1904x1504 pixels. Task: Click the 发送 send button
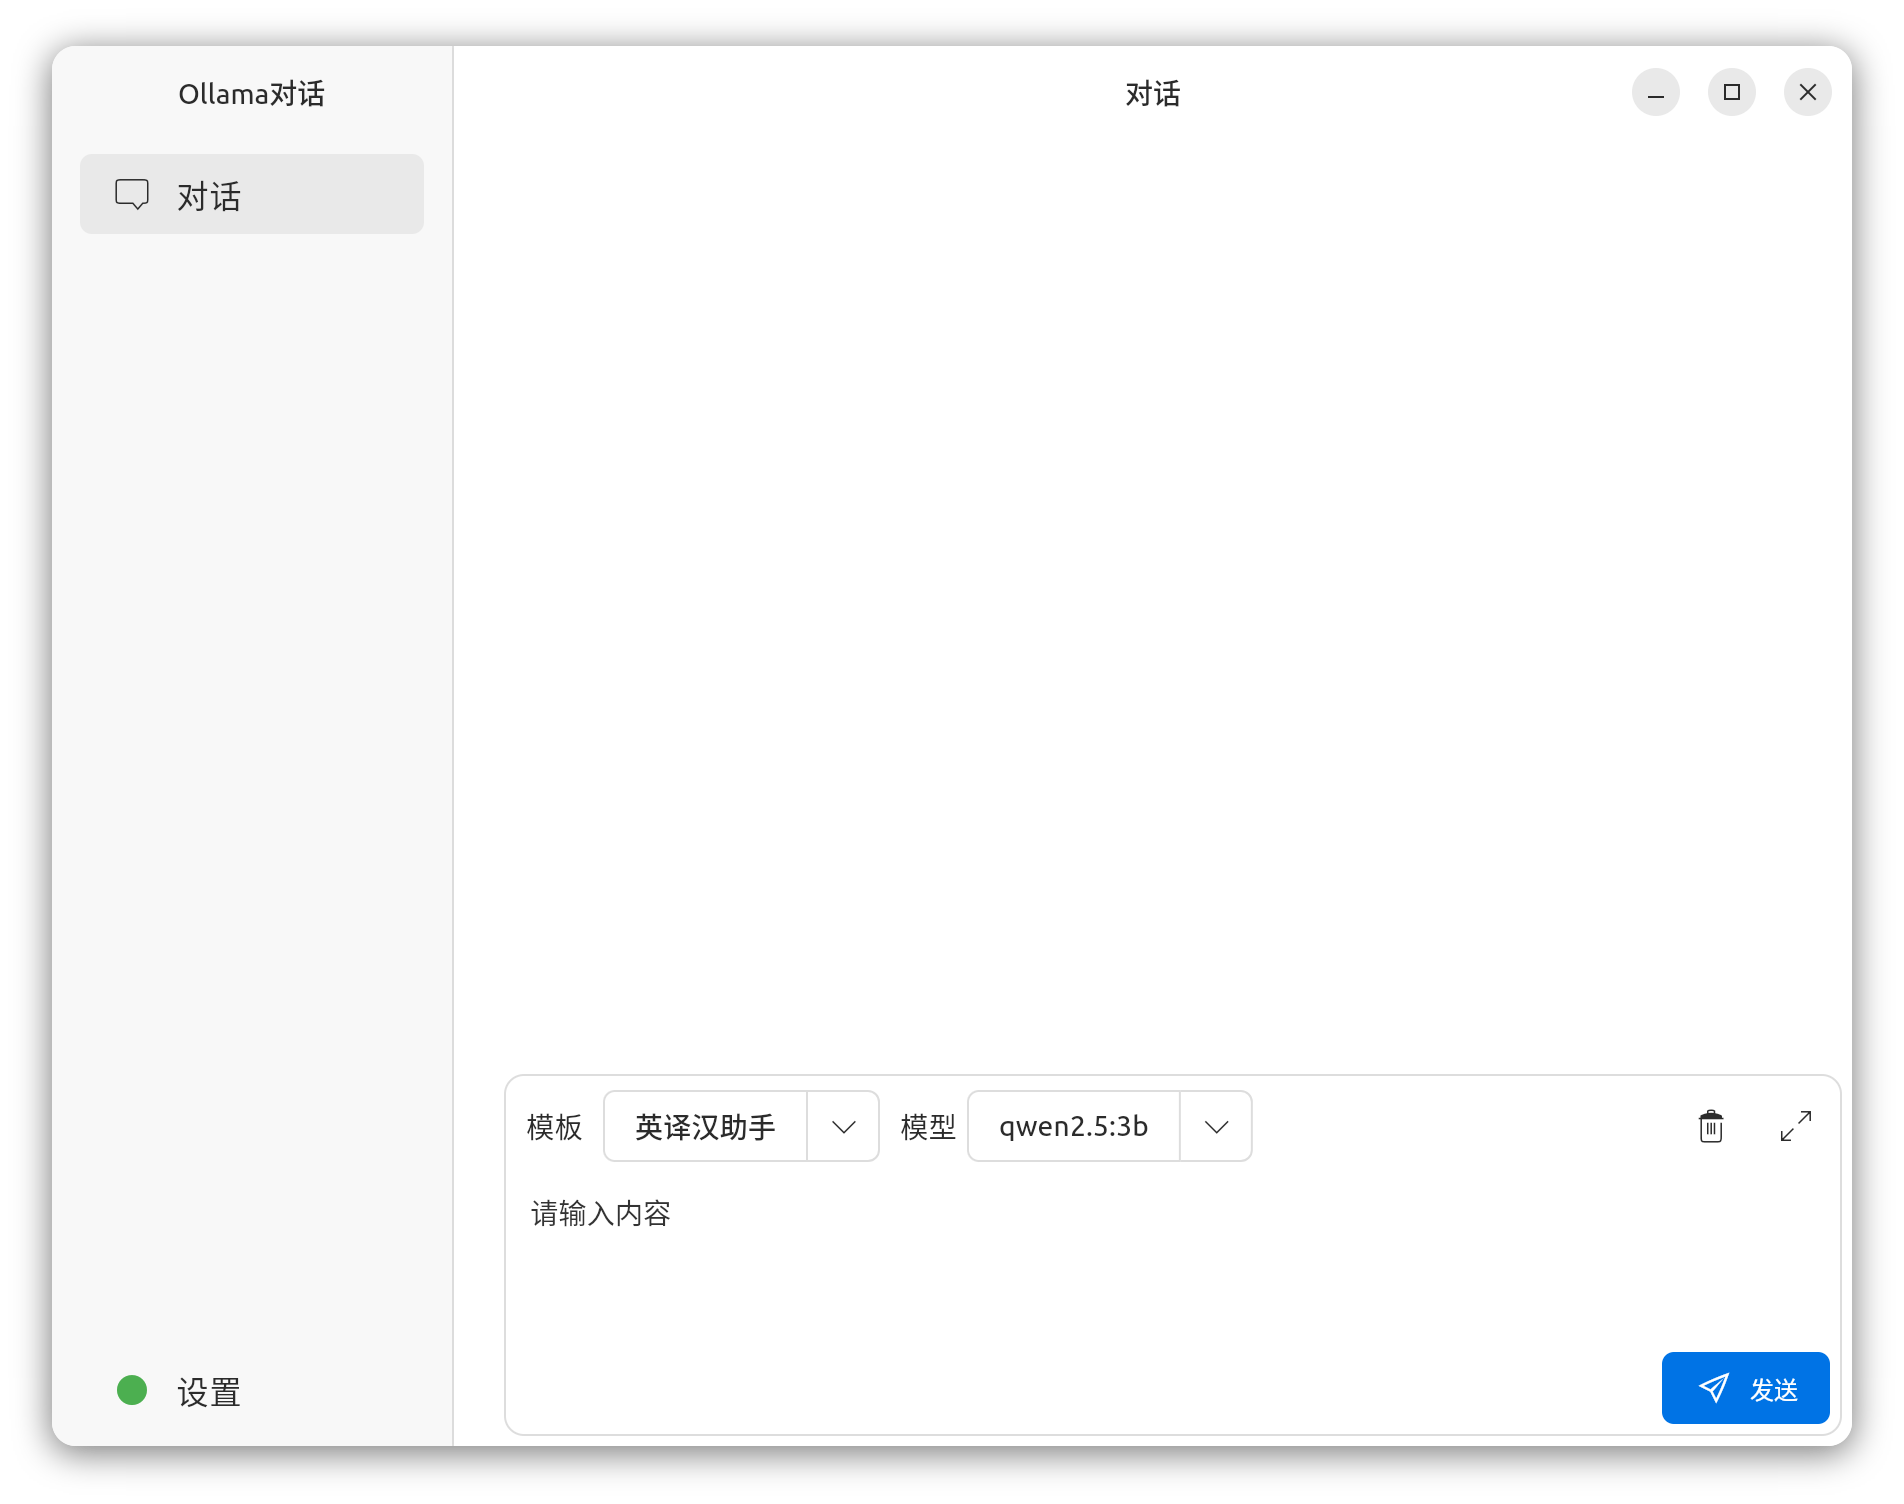click(x=1746, y=1388)
